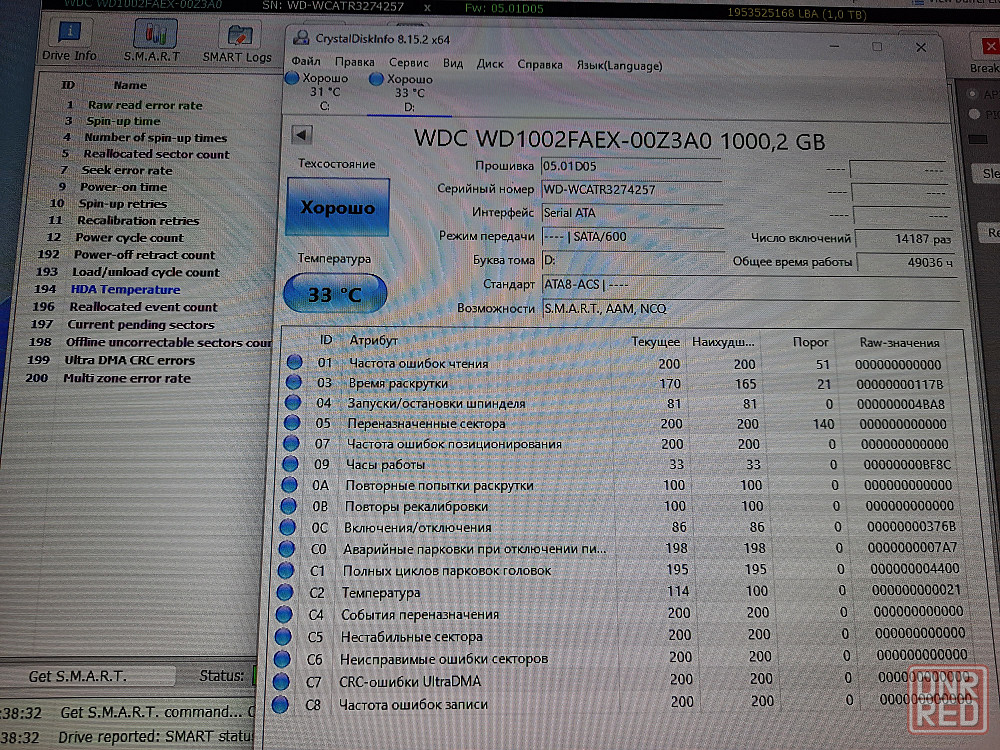The height and width of the screenshot is (750, 1000).
Task: Switch to the D: drive tab
Action: click(x=409, y=93)
